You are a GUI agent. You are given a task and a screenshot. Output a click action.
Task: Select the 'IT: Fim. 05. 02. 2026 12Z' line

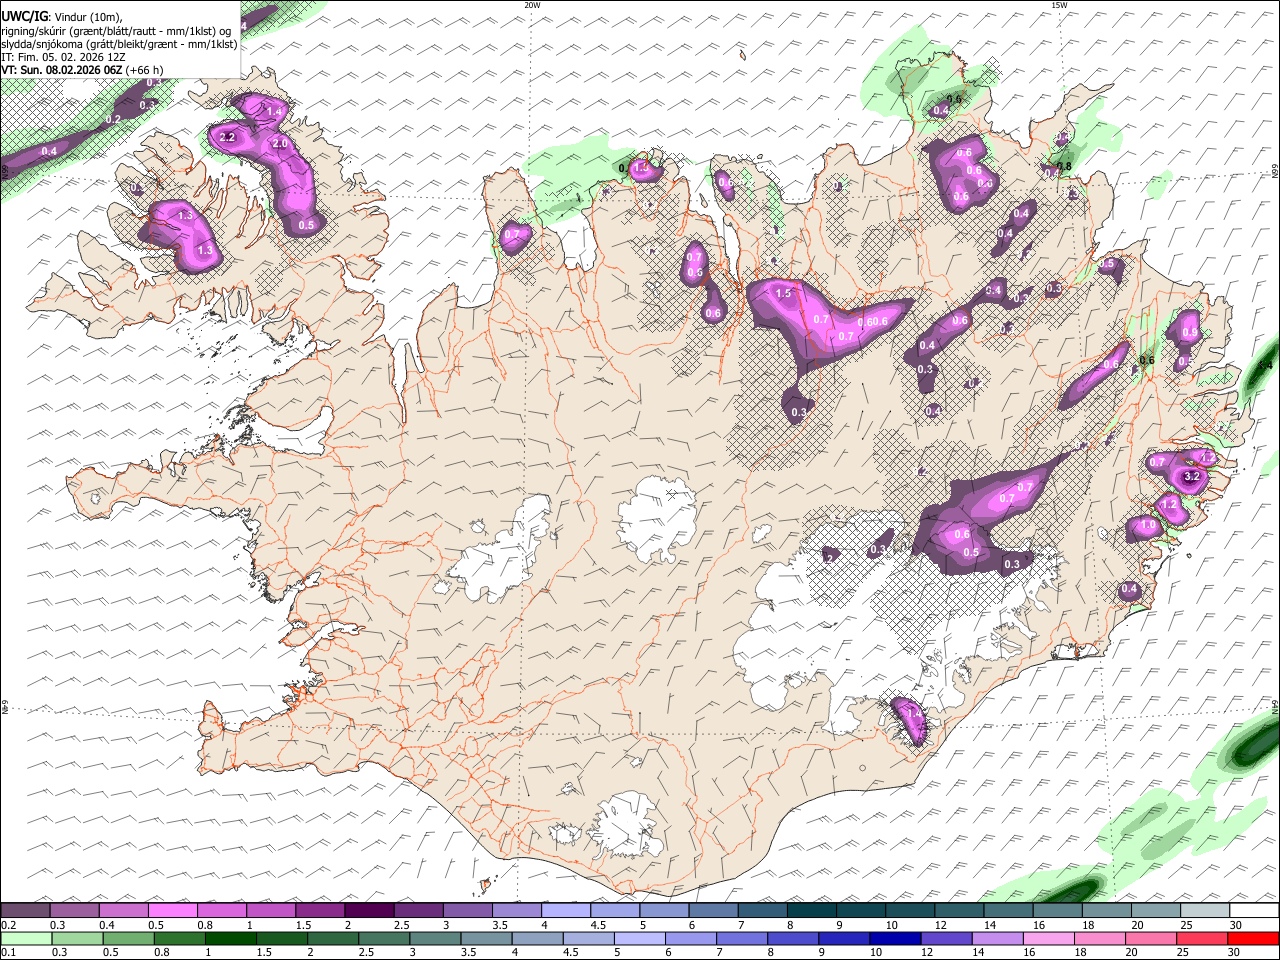tap(63, 57)
